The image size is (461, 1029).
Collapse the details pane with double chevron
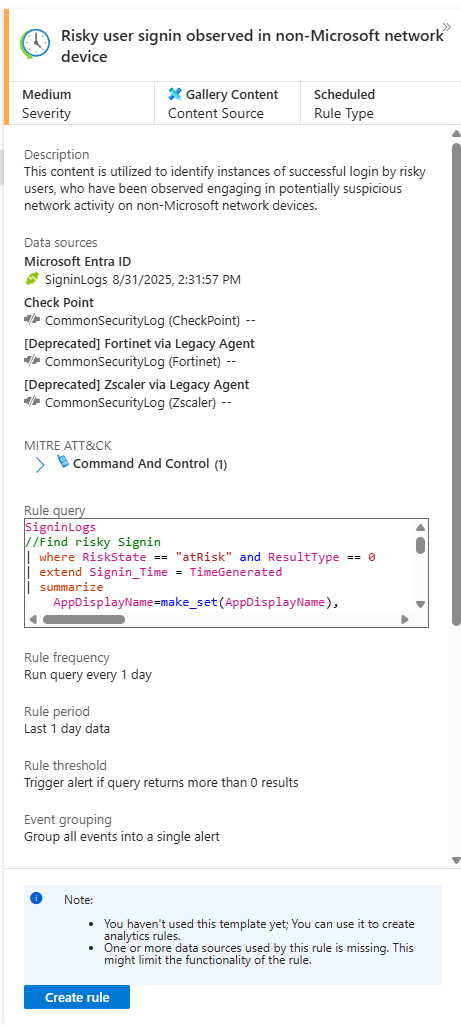(447, 27)
